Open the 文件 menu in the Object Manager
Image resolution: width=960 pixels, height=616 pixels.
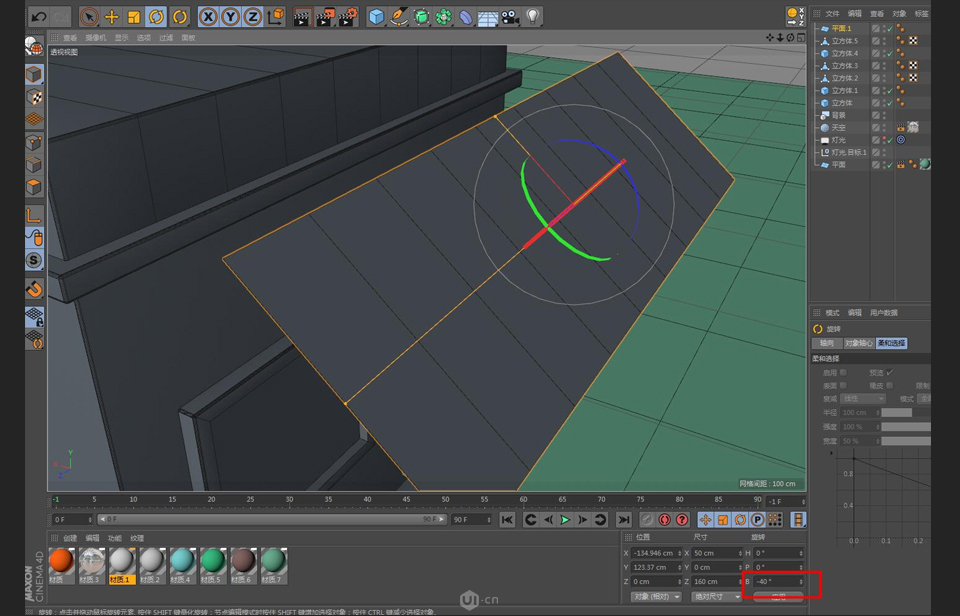coord(831,14)
